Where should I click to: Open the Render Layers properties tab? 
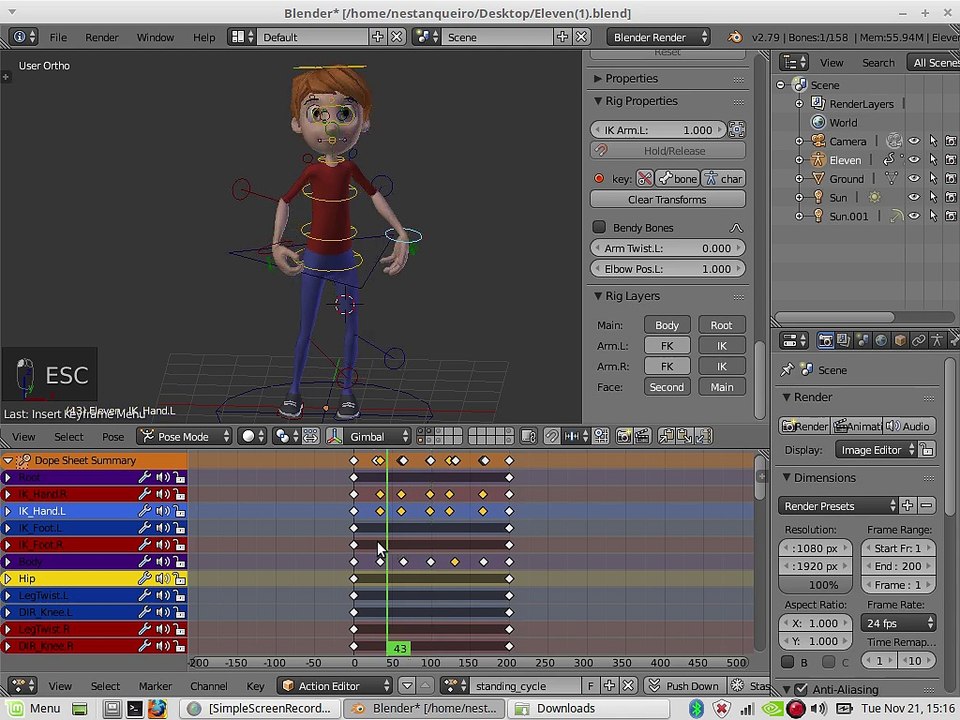[x=844, y=340]
